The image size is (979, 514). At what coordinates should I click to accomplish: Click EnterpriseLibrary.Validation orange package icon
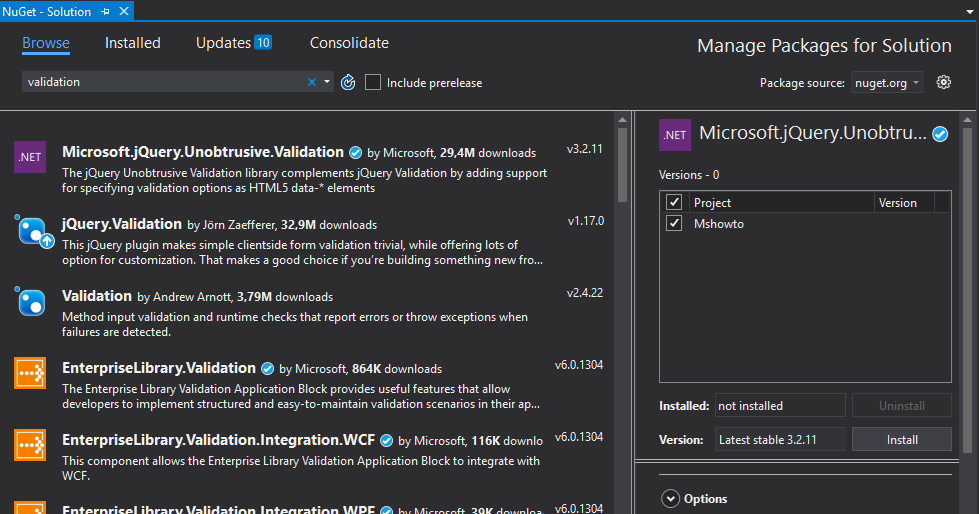click(x=30, y=373)
